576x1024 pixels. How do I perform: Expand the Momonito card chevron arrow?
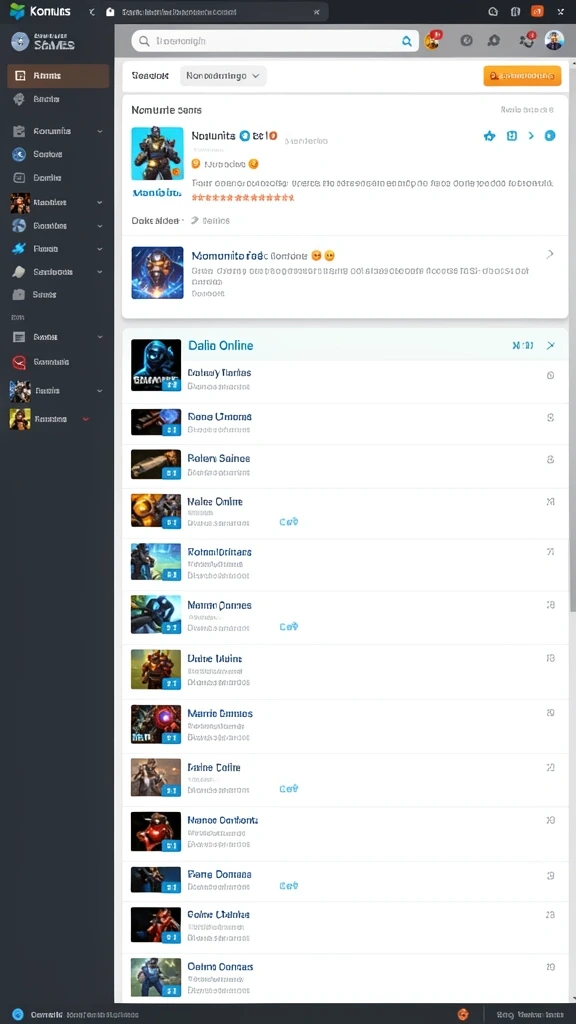click(x=550, y=254)
